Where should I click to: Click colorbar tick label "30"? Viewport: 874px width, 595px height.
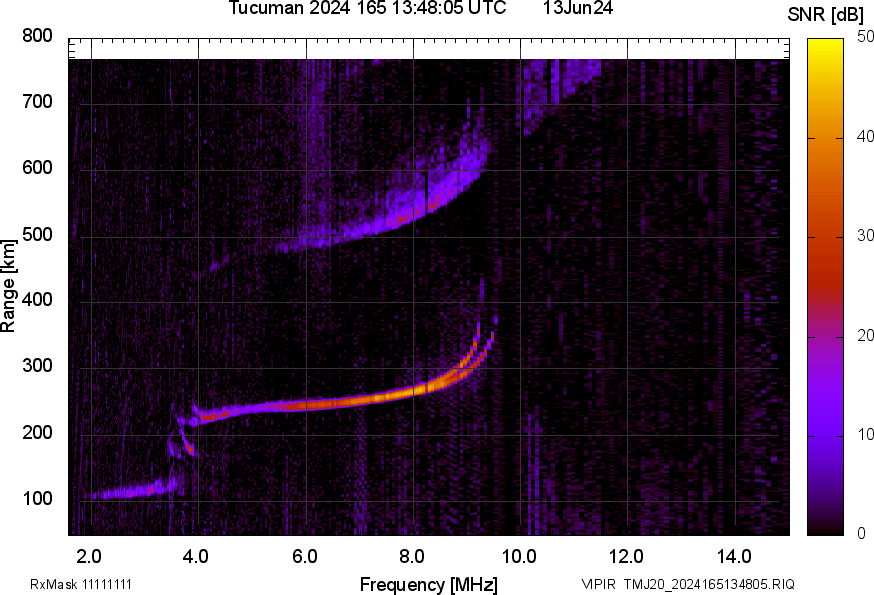click(865, 236)
